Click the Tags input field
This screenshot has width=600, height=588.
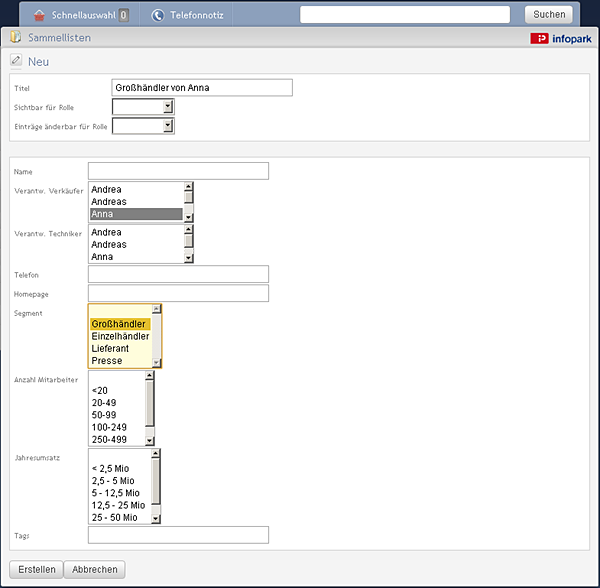(x=178, y=535)
